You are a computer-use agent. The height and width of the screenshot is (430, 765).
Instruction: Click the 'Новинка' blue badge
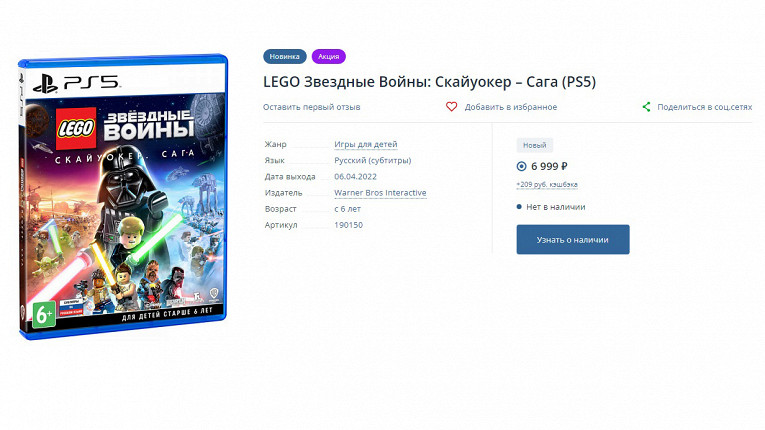(x=285, y=57)
